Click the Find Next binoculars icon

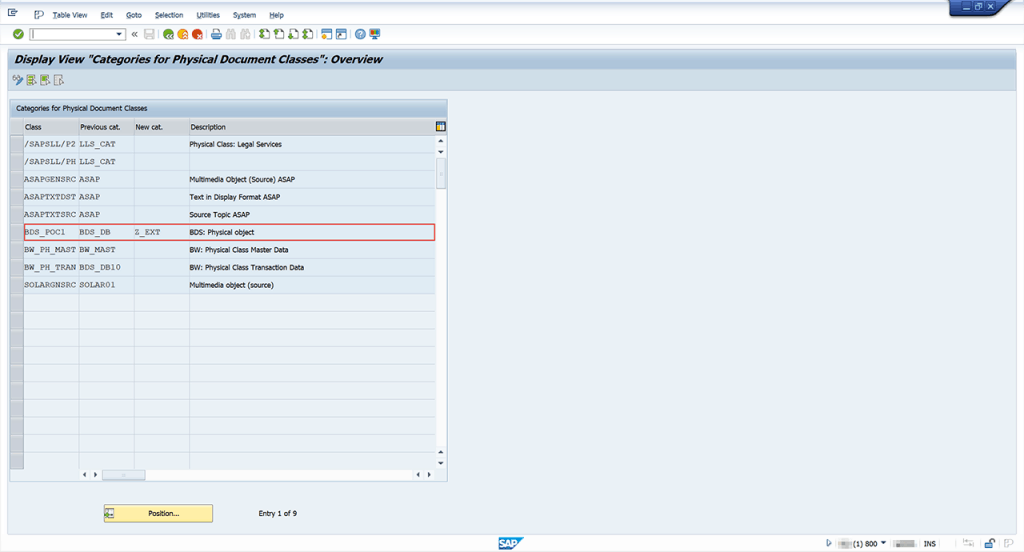245,34
